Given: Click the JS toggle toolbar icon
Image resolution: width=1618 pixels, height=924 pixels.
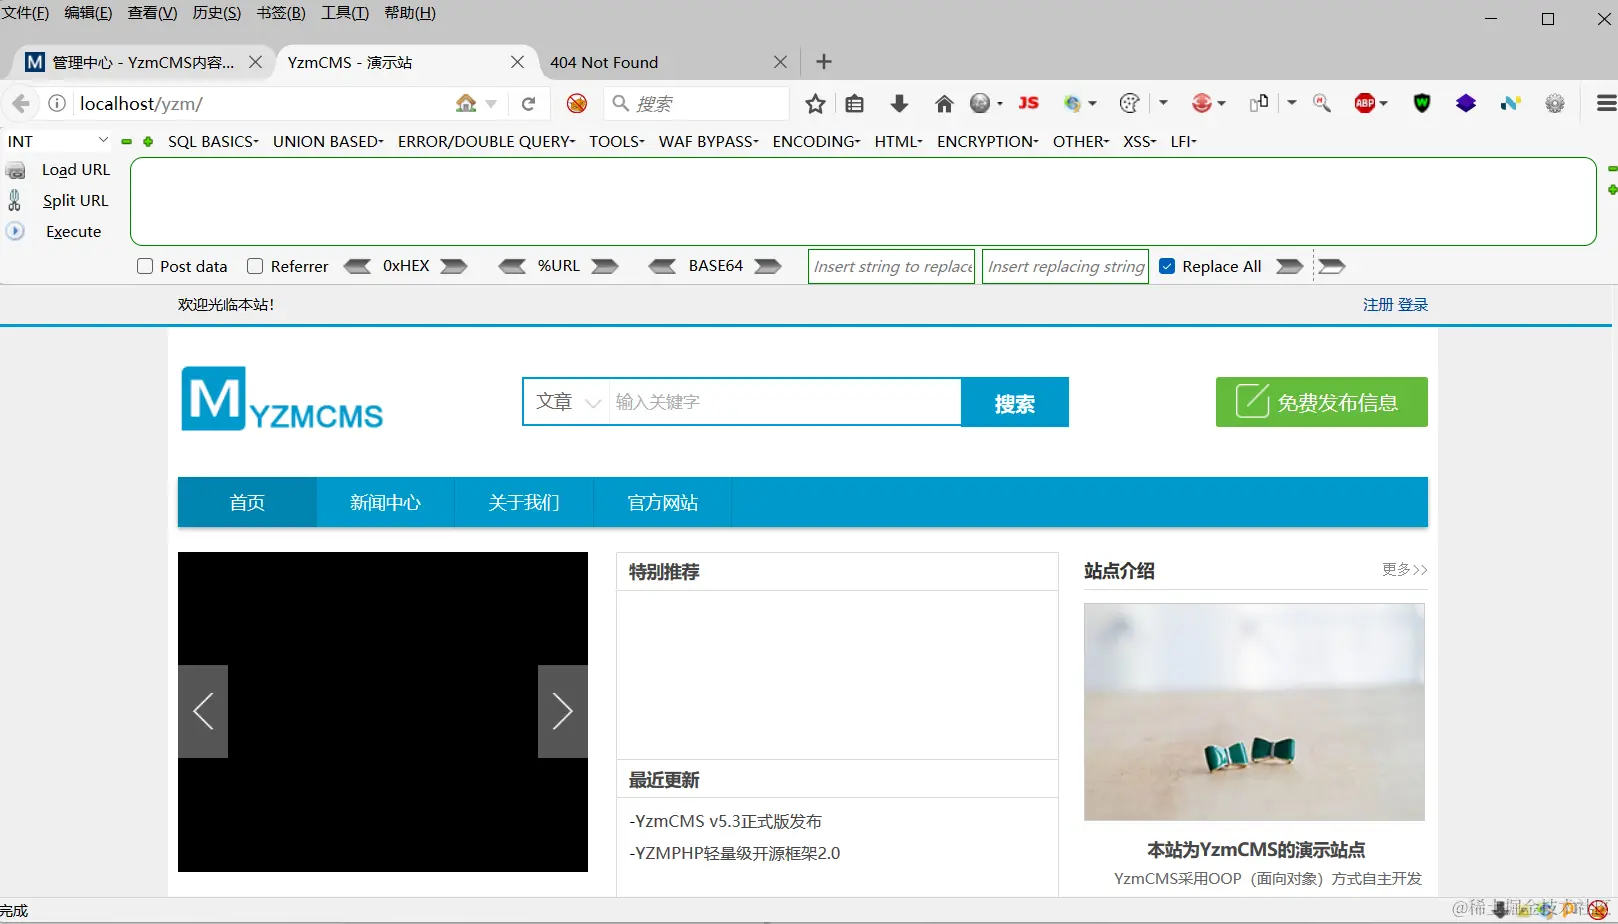Looking at the screenshot, I should pyautogui.click(x=1028, y=103).
